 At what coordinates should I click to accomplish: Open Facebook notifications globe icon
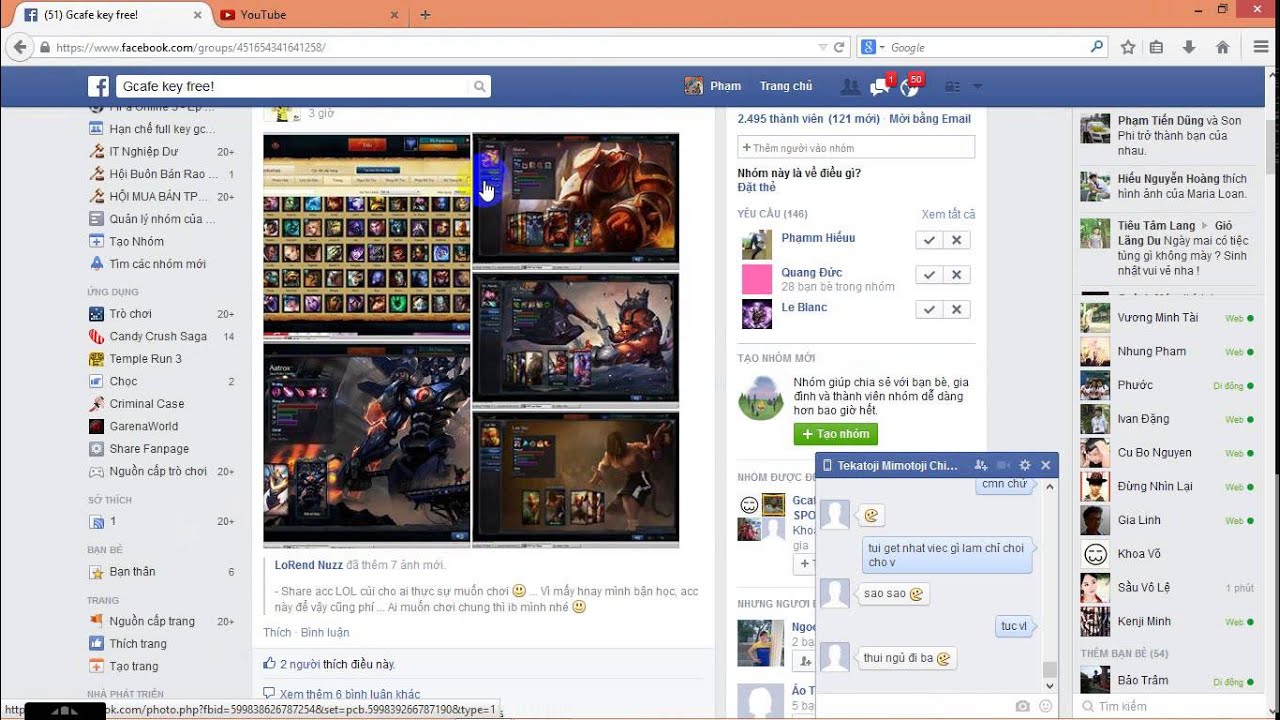pyautogui.click(x=910, y=86)
